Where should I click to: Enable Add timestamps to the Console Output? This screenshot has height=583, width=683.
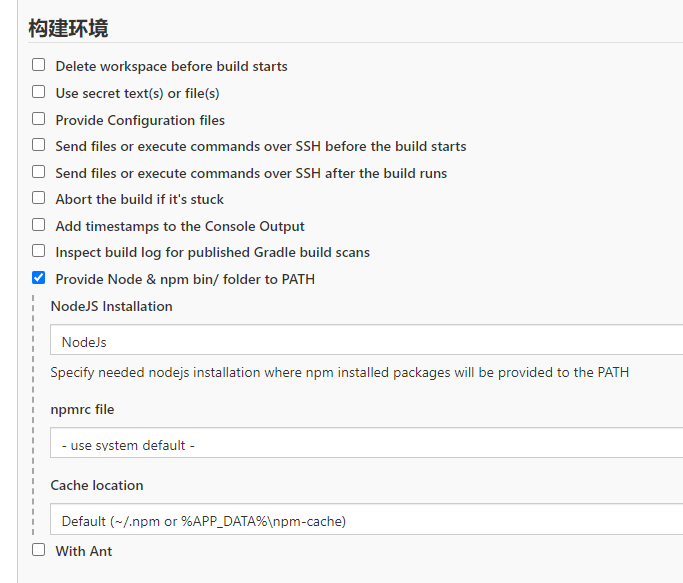coord(38,225)
